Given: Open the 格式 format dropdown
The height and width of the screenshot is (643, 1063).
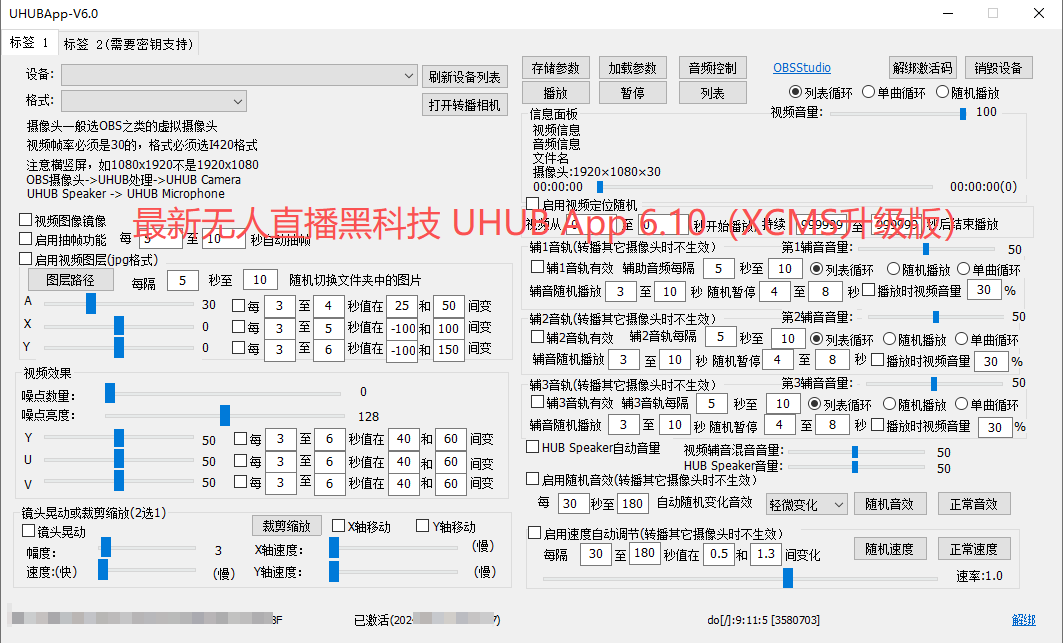Looking at the screenshot, I should point(154,101).
